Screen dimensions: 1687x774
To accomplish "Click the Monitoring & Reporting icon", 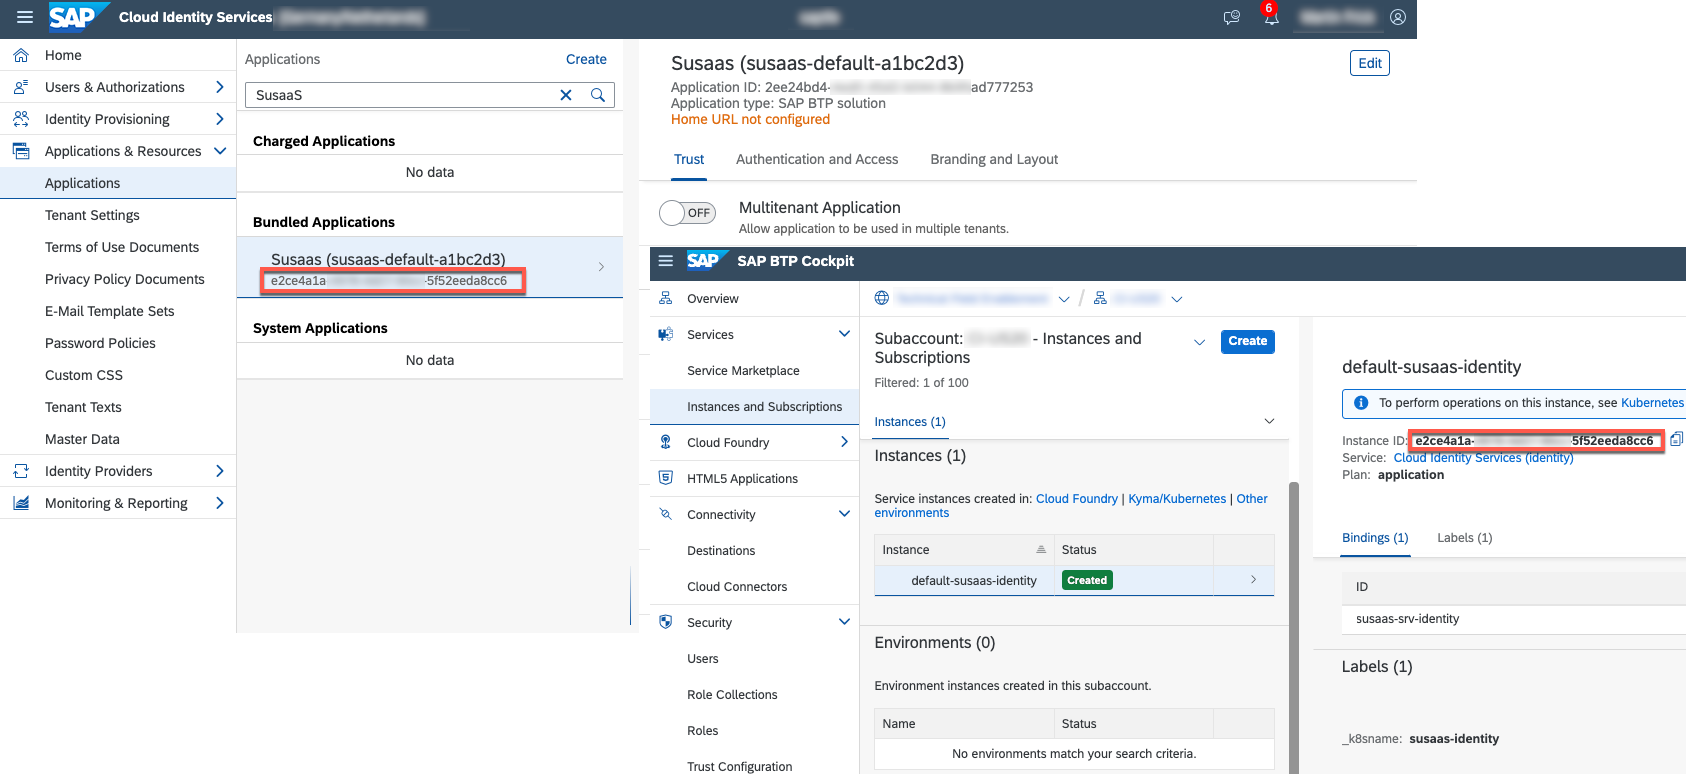I will click(x=21, y=503).
